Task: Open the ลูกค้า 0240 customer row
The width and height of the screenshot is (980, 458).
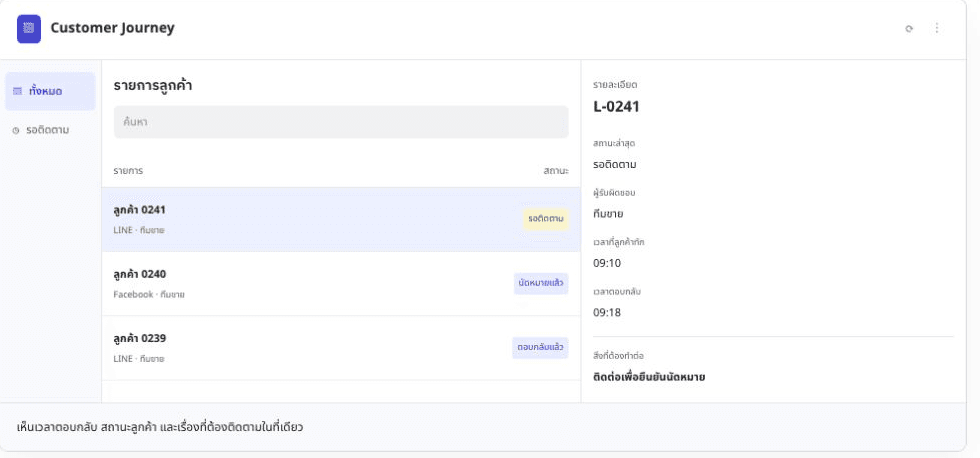Action: tap(341, 284)
